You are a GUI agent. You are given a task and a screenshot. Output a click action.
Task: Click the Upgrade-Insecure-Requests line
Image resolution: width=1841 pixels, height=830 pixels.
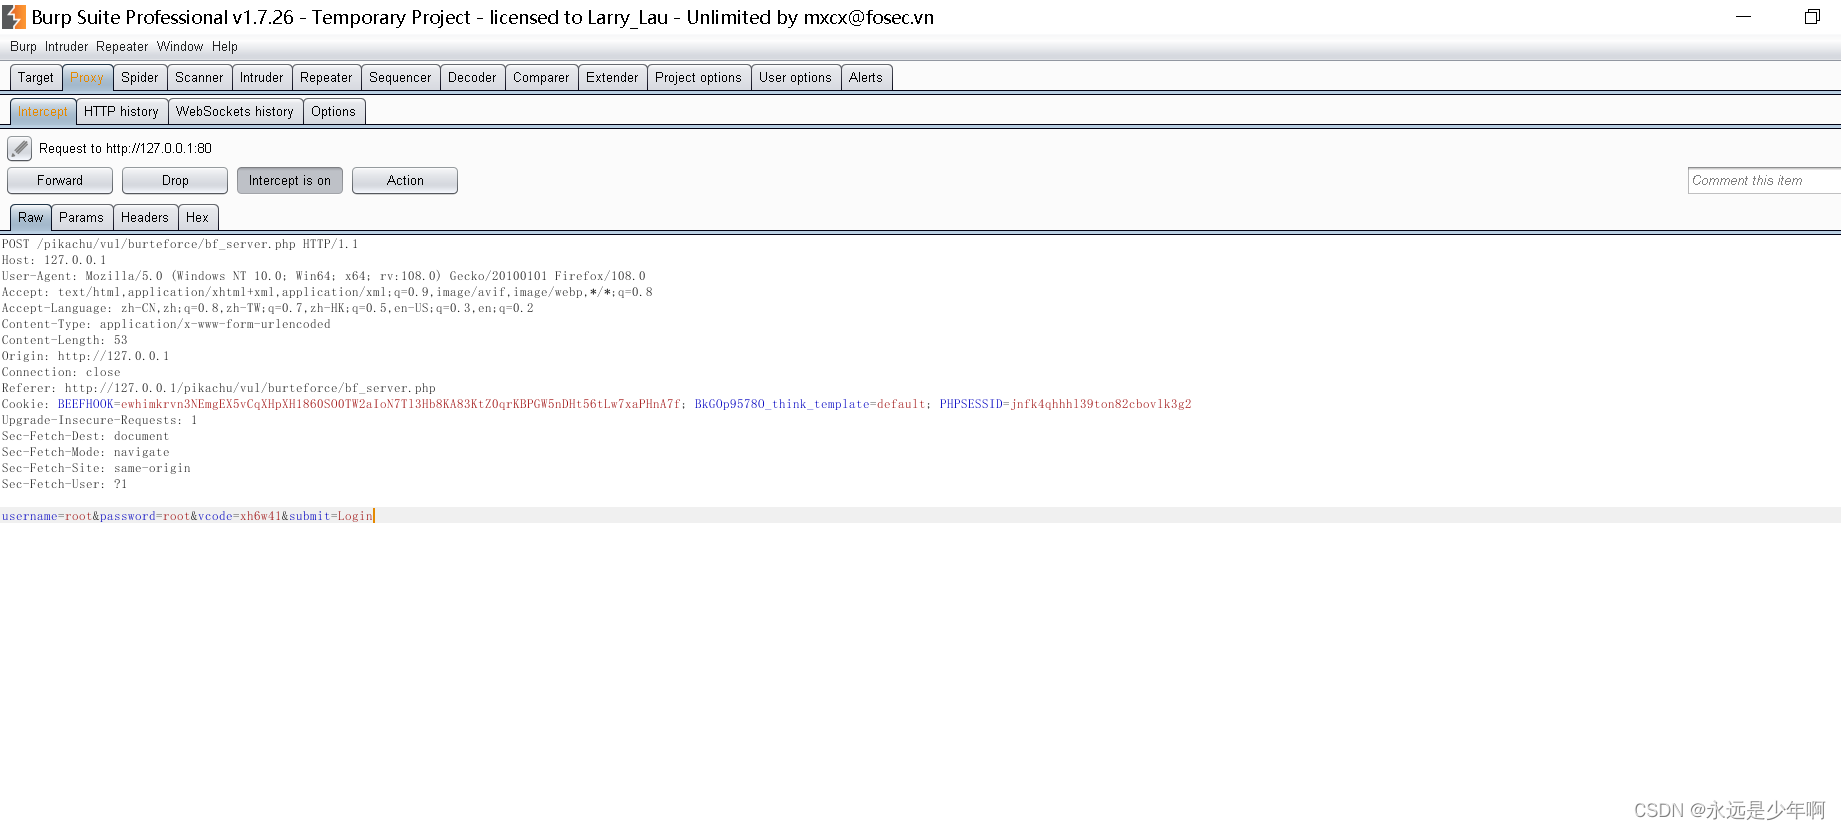tap(100, 420)
